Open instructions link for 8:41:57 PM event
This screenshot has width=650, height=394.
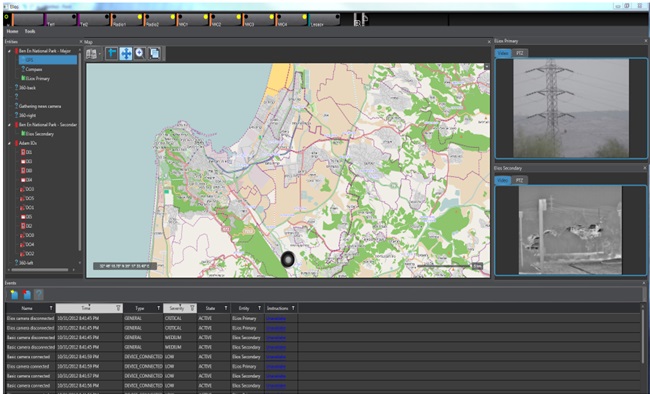click(276, 376)
